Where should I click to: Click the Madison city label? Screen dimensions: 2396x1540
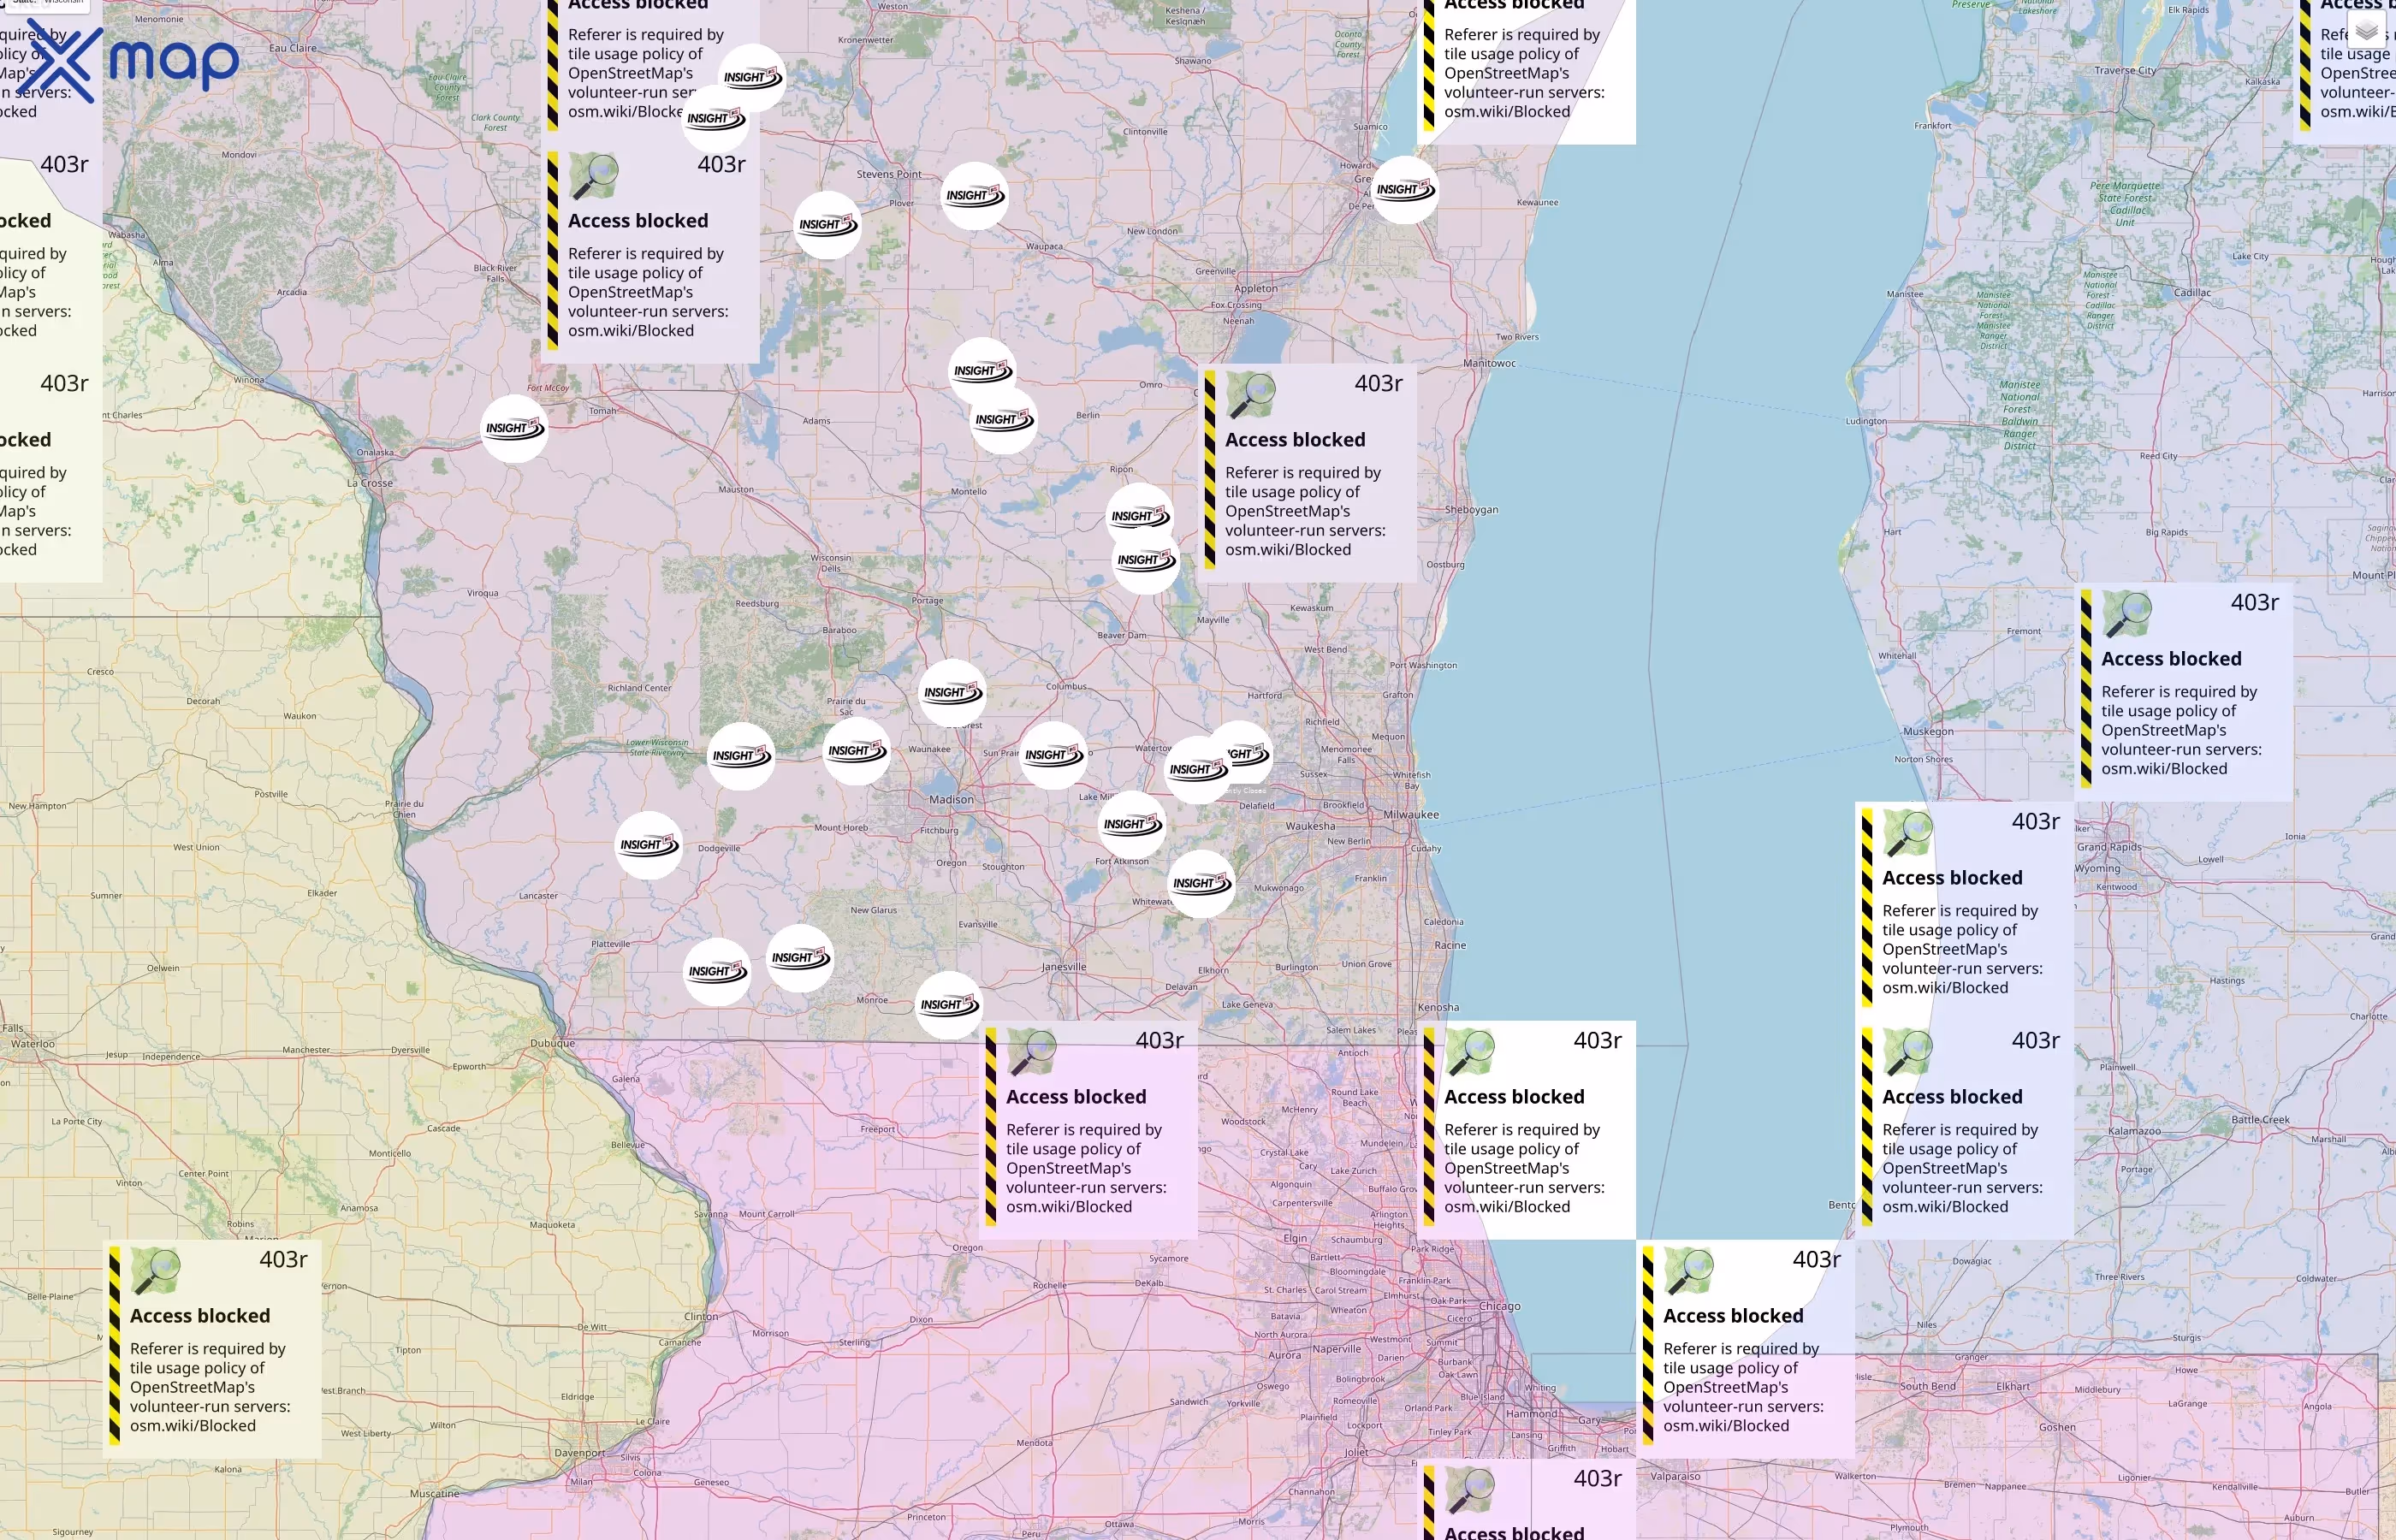point(951,800)
